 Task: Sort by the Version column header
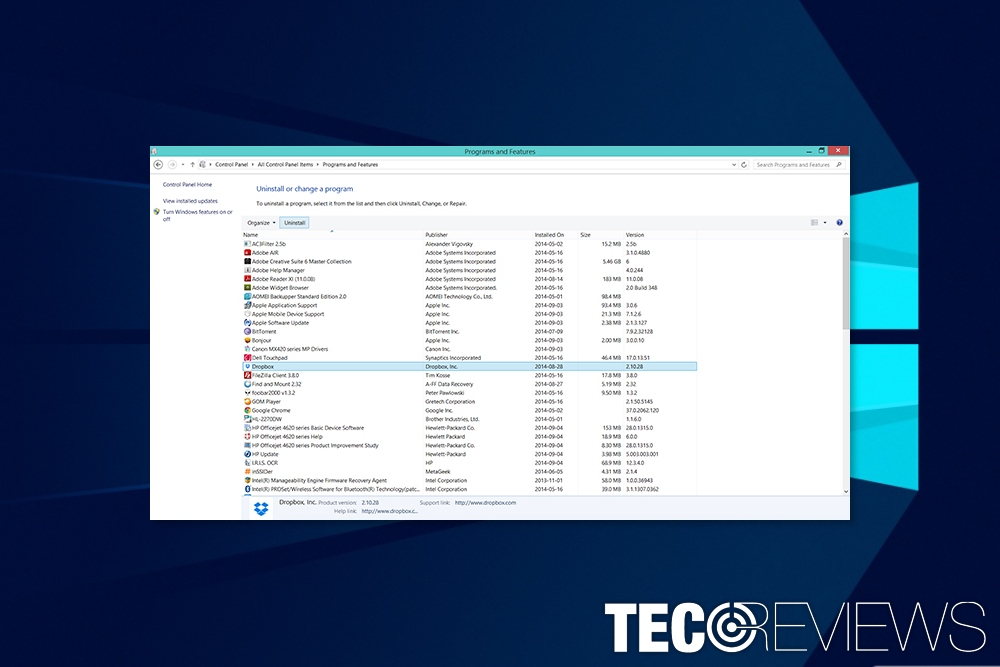[x=660, y=235]
